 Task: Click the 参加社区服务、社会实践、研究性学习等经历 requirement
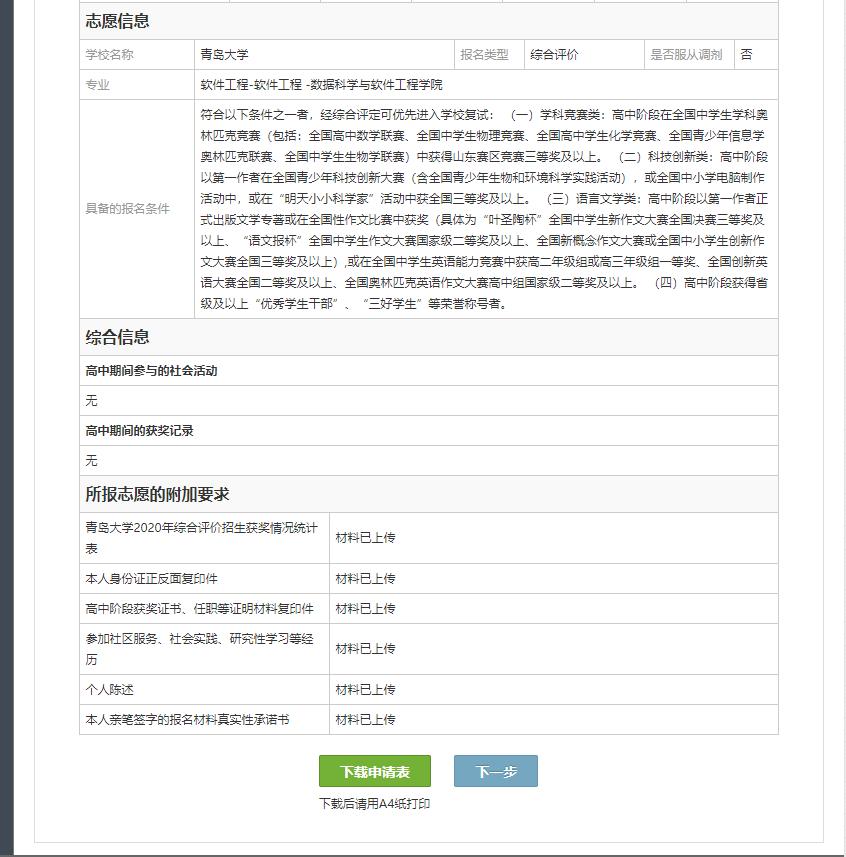click(199, 649)
